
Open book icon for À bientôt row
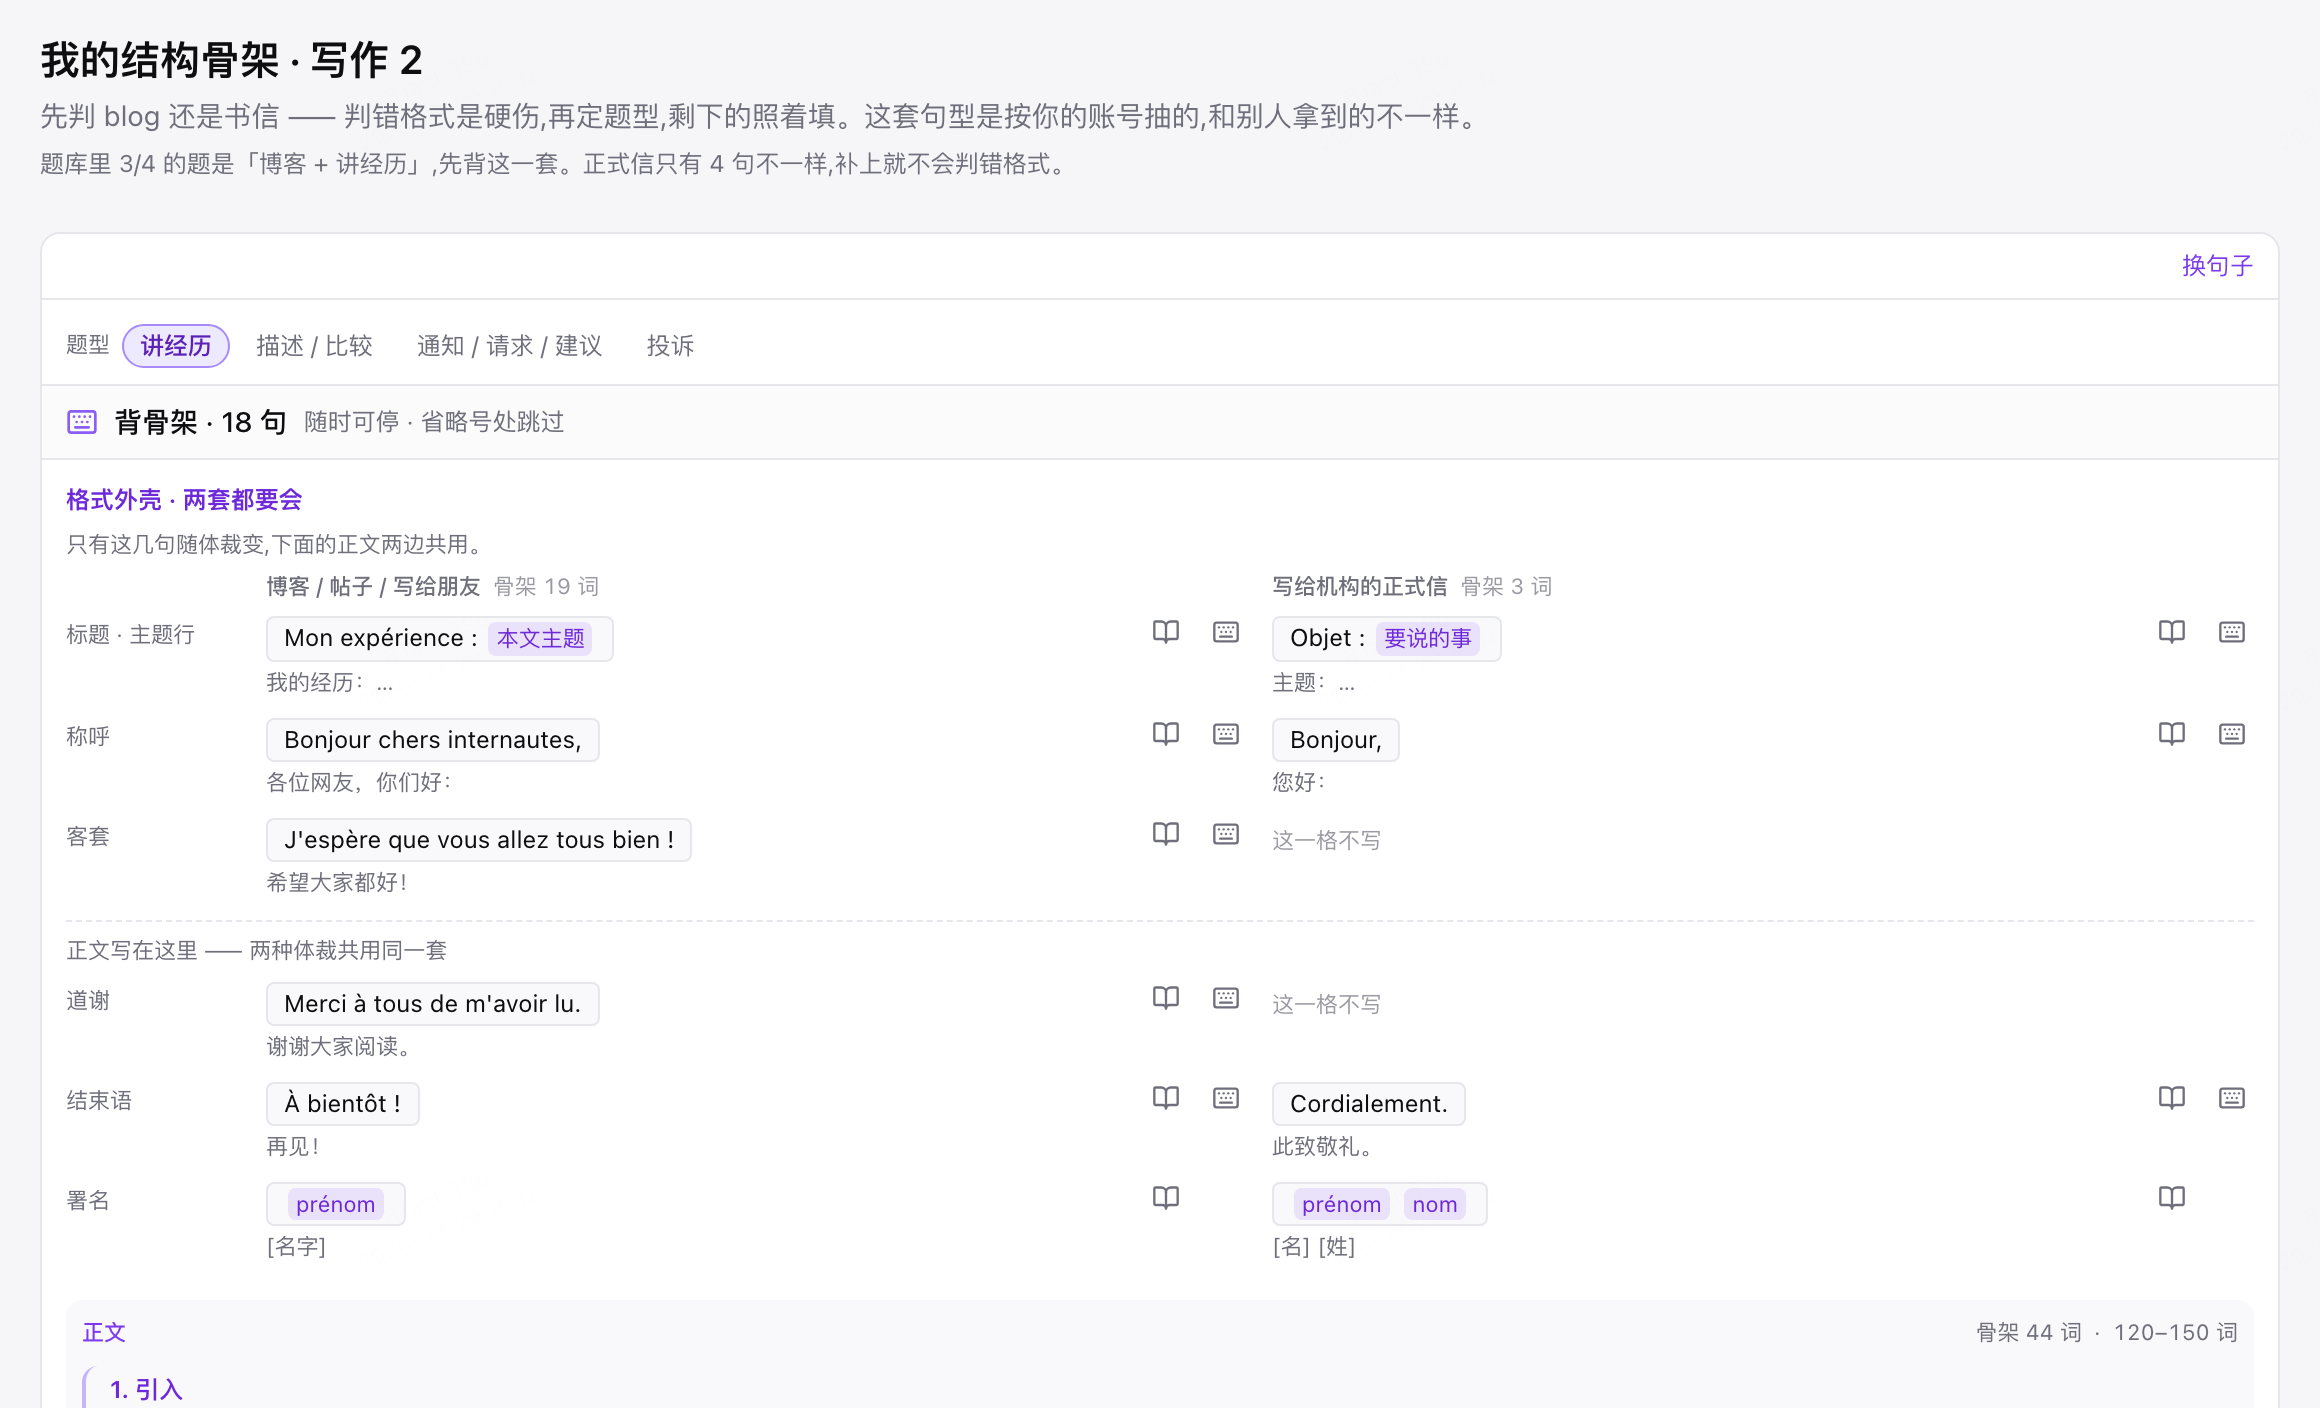tap(1166, 1098)
